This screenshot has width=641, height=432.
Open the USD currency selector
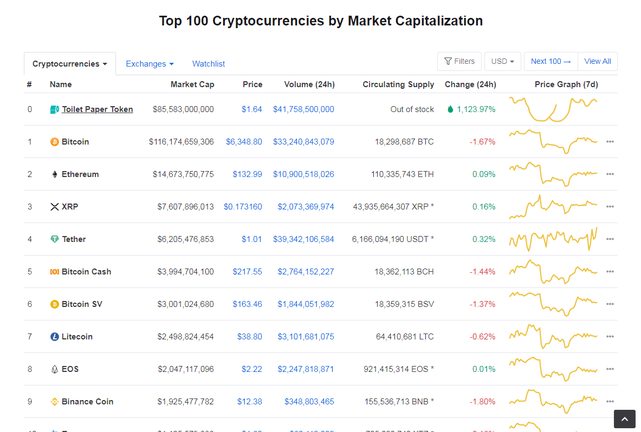[x=502, y=61]
